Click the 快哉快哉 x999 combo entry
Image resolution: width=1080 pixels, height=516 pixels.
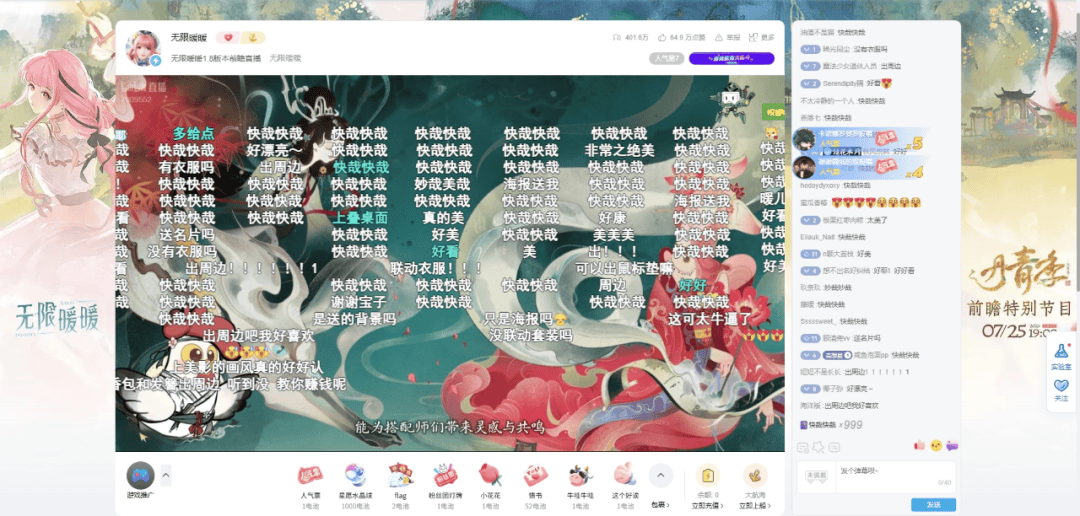point(831,424)
